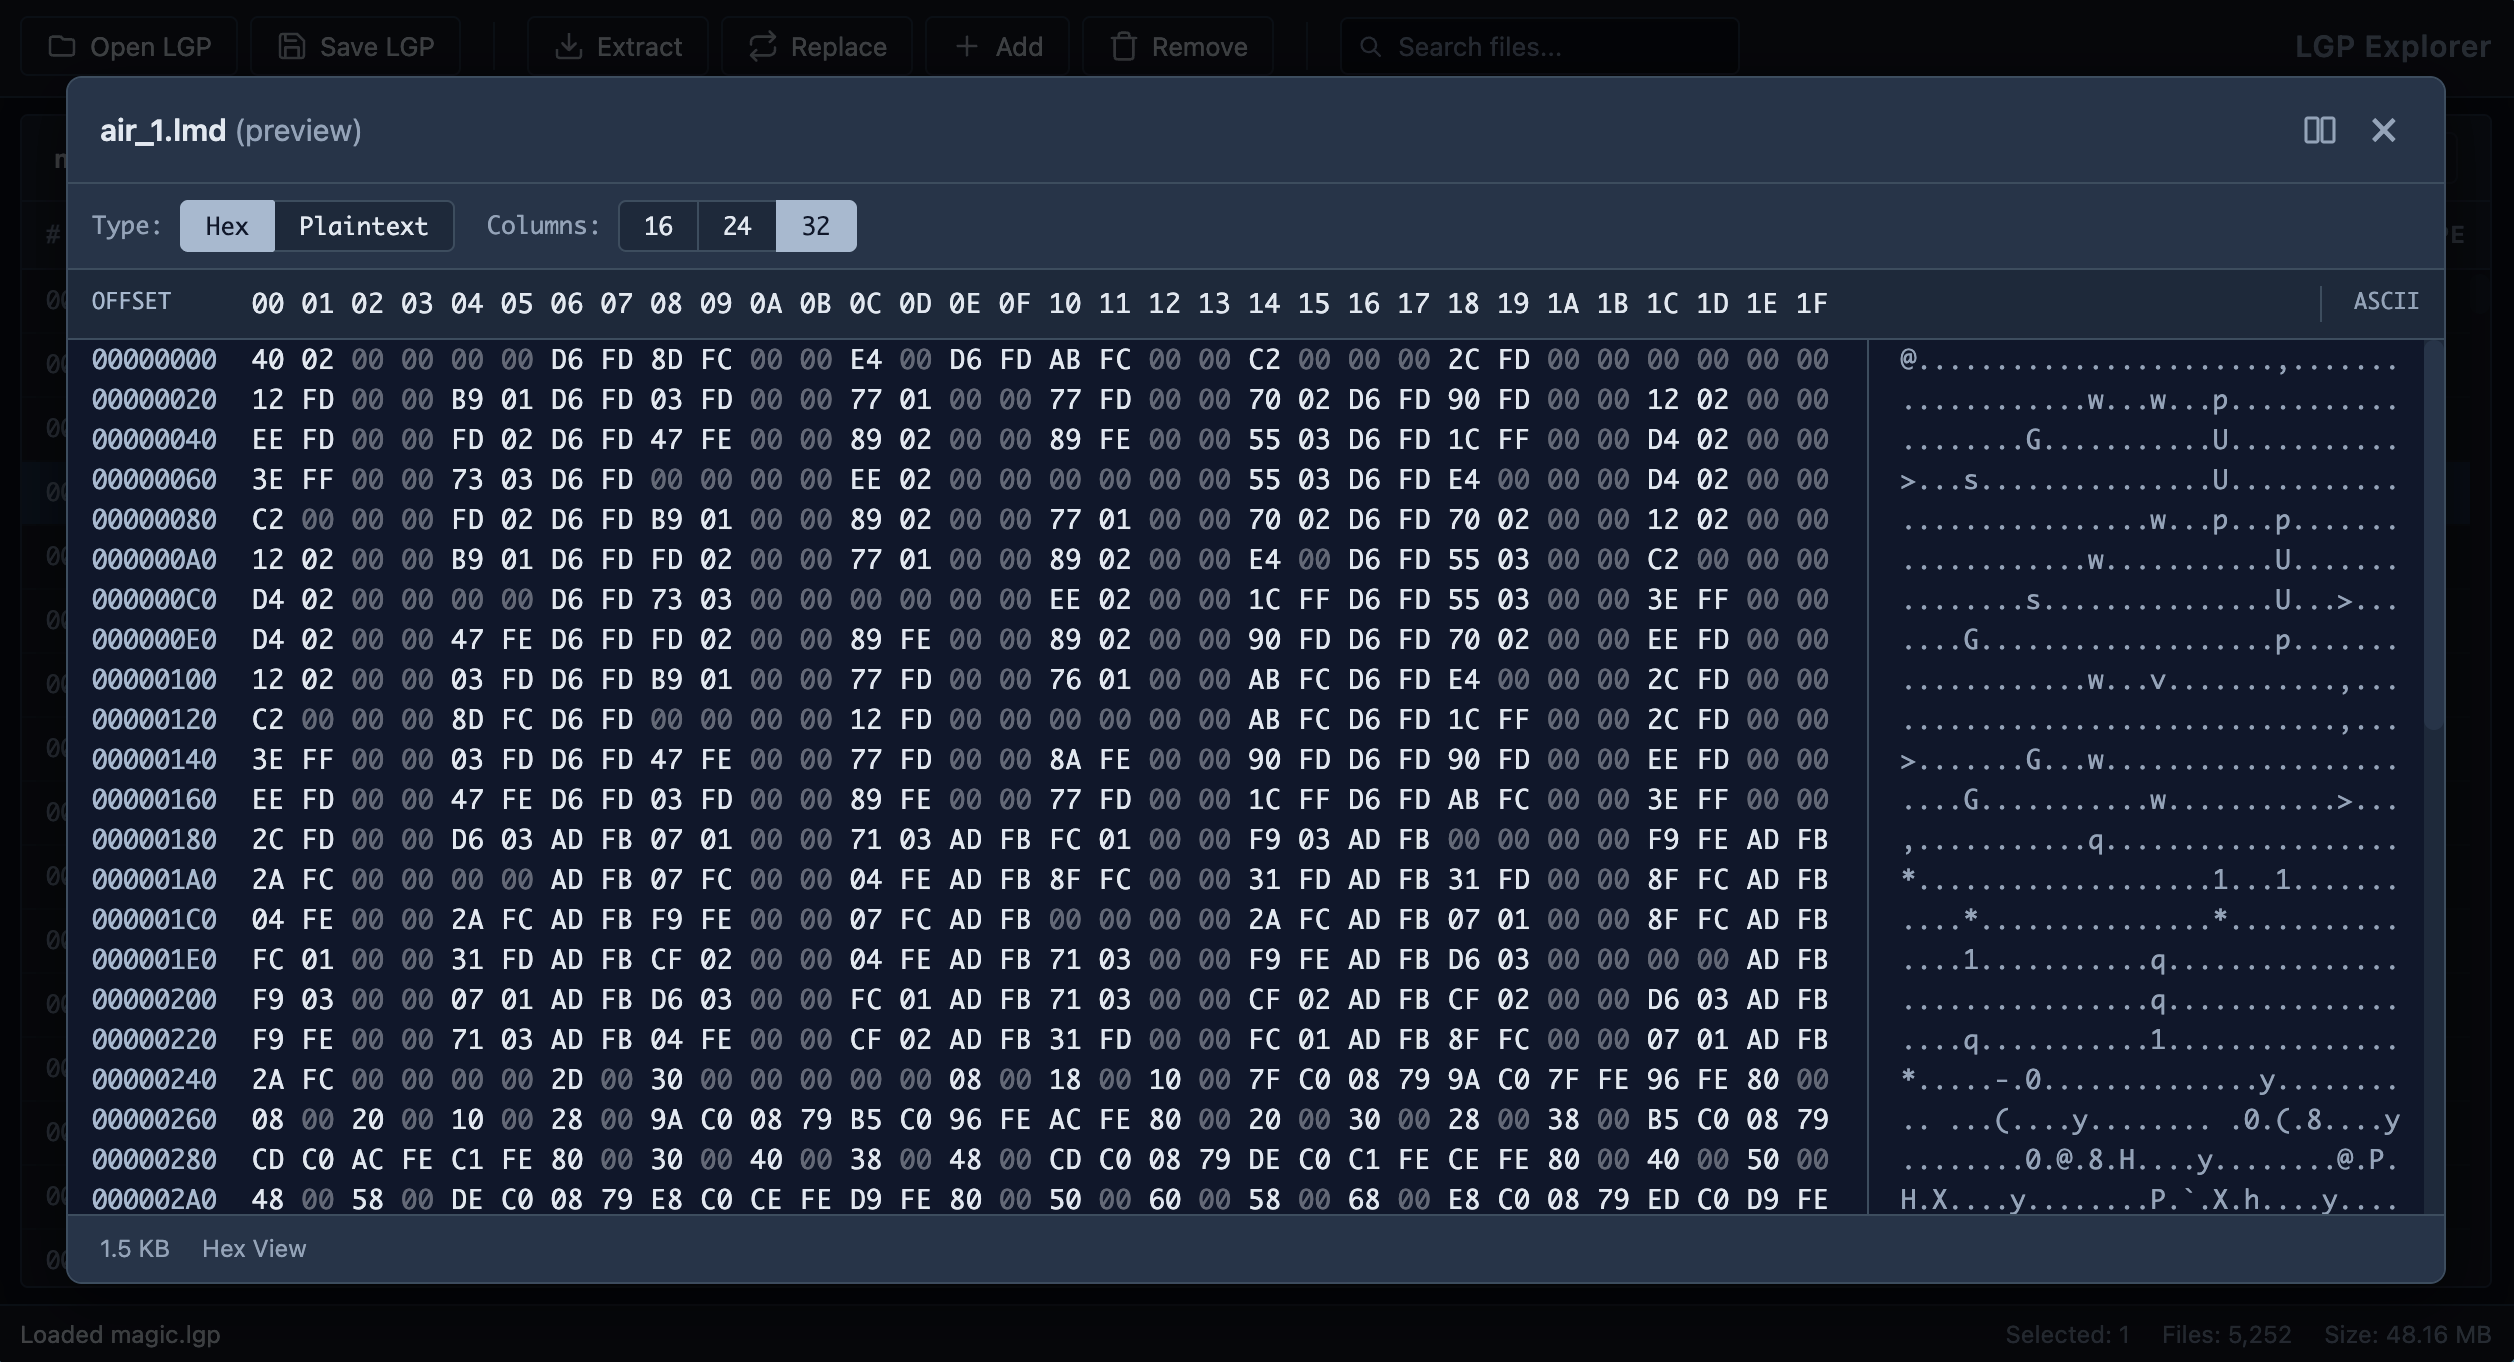This screenshot has height=1362, width=2514.
Task: Click the Files: 5,252 status entry
Action: [2226, 1335]
